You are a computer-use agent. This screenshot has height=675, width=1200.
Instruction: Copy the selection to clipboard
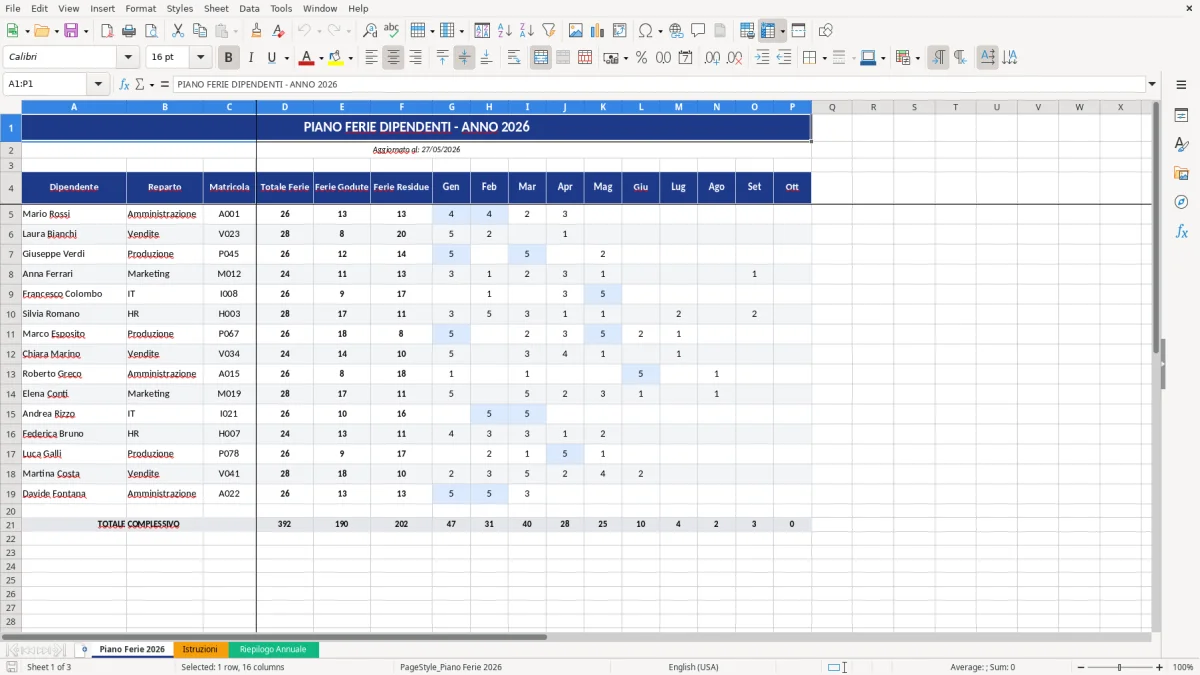pyautogui.click(x=200, y=31)
